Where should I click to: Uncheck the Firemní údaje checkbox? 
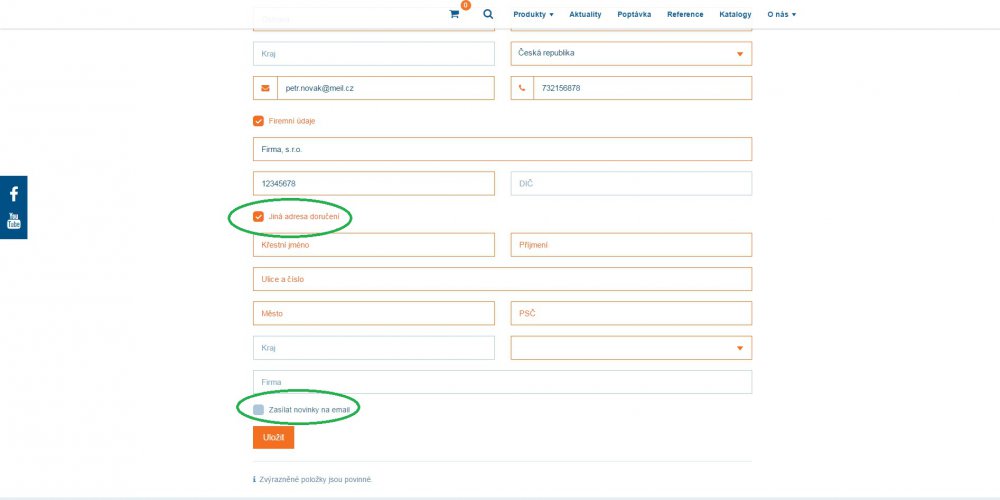(258, 121)
